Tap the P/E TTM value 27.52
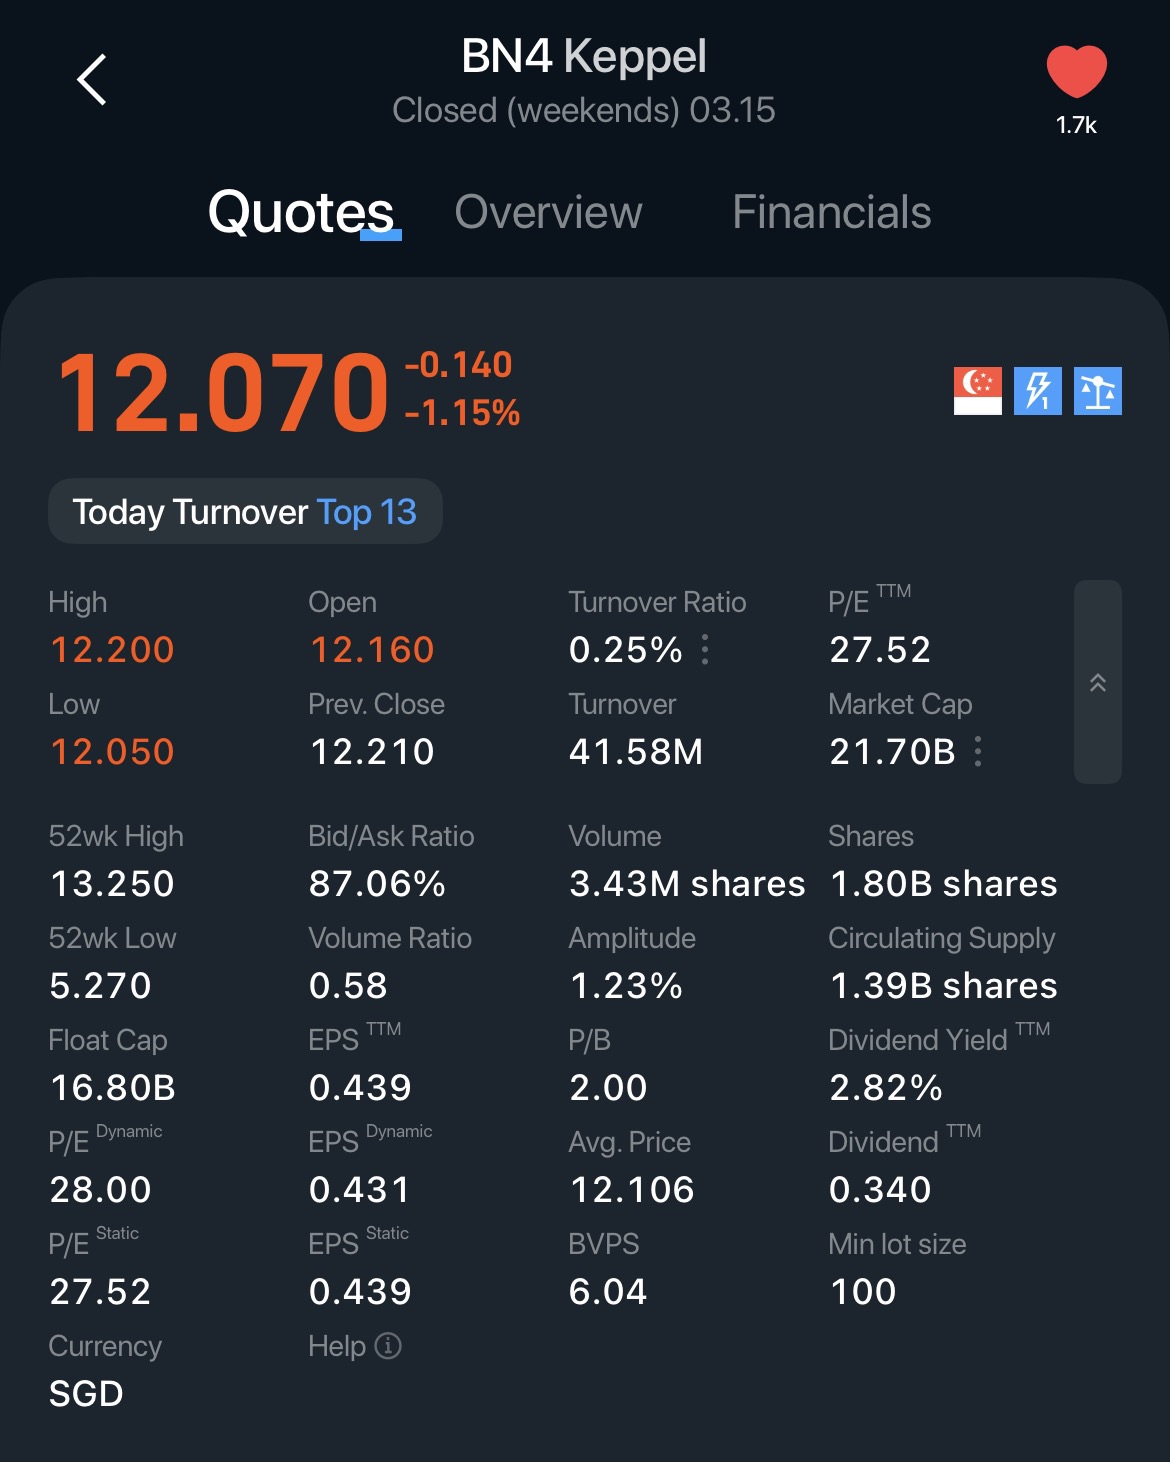Viewport: 1170px width, 1462px height. coord(880,650)
